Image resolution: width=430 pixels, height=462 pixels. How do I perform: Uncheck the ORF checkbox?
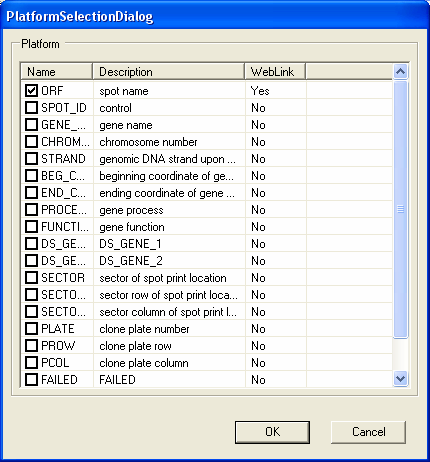point(31,91)
